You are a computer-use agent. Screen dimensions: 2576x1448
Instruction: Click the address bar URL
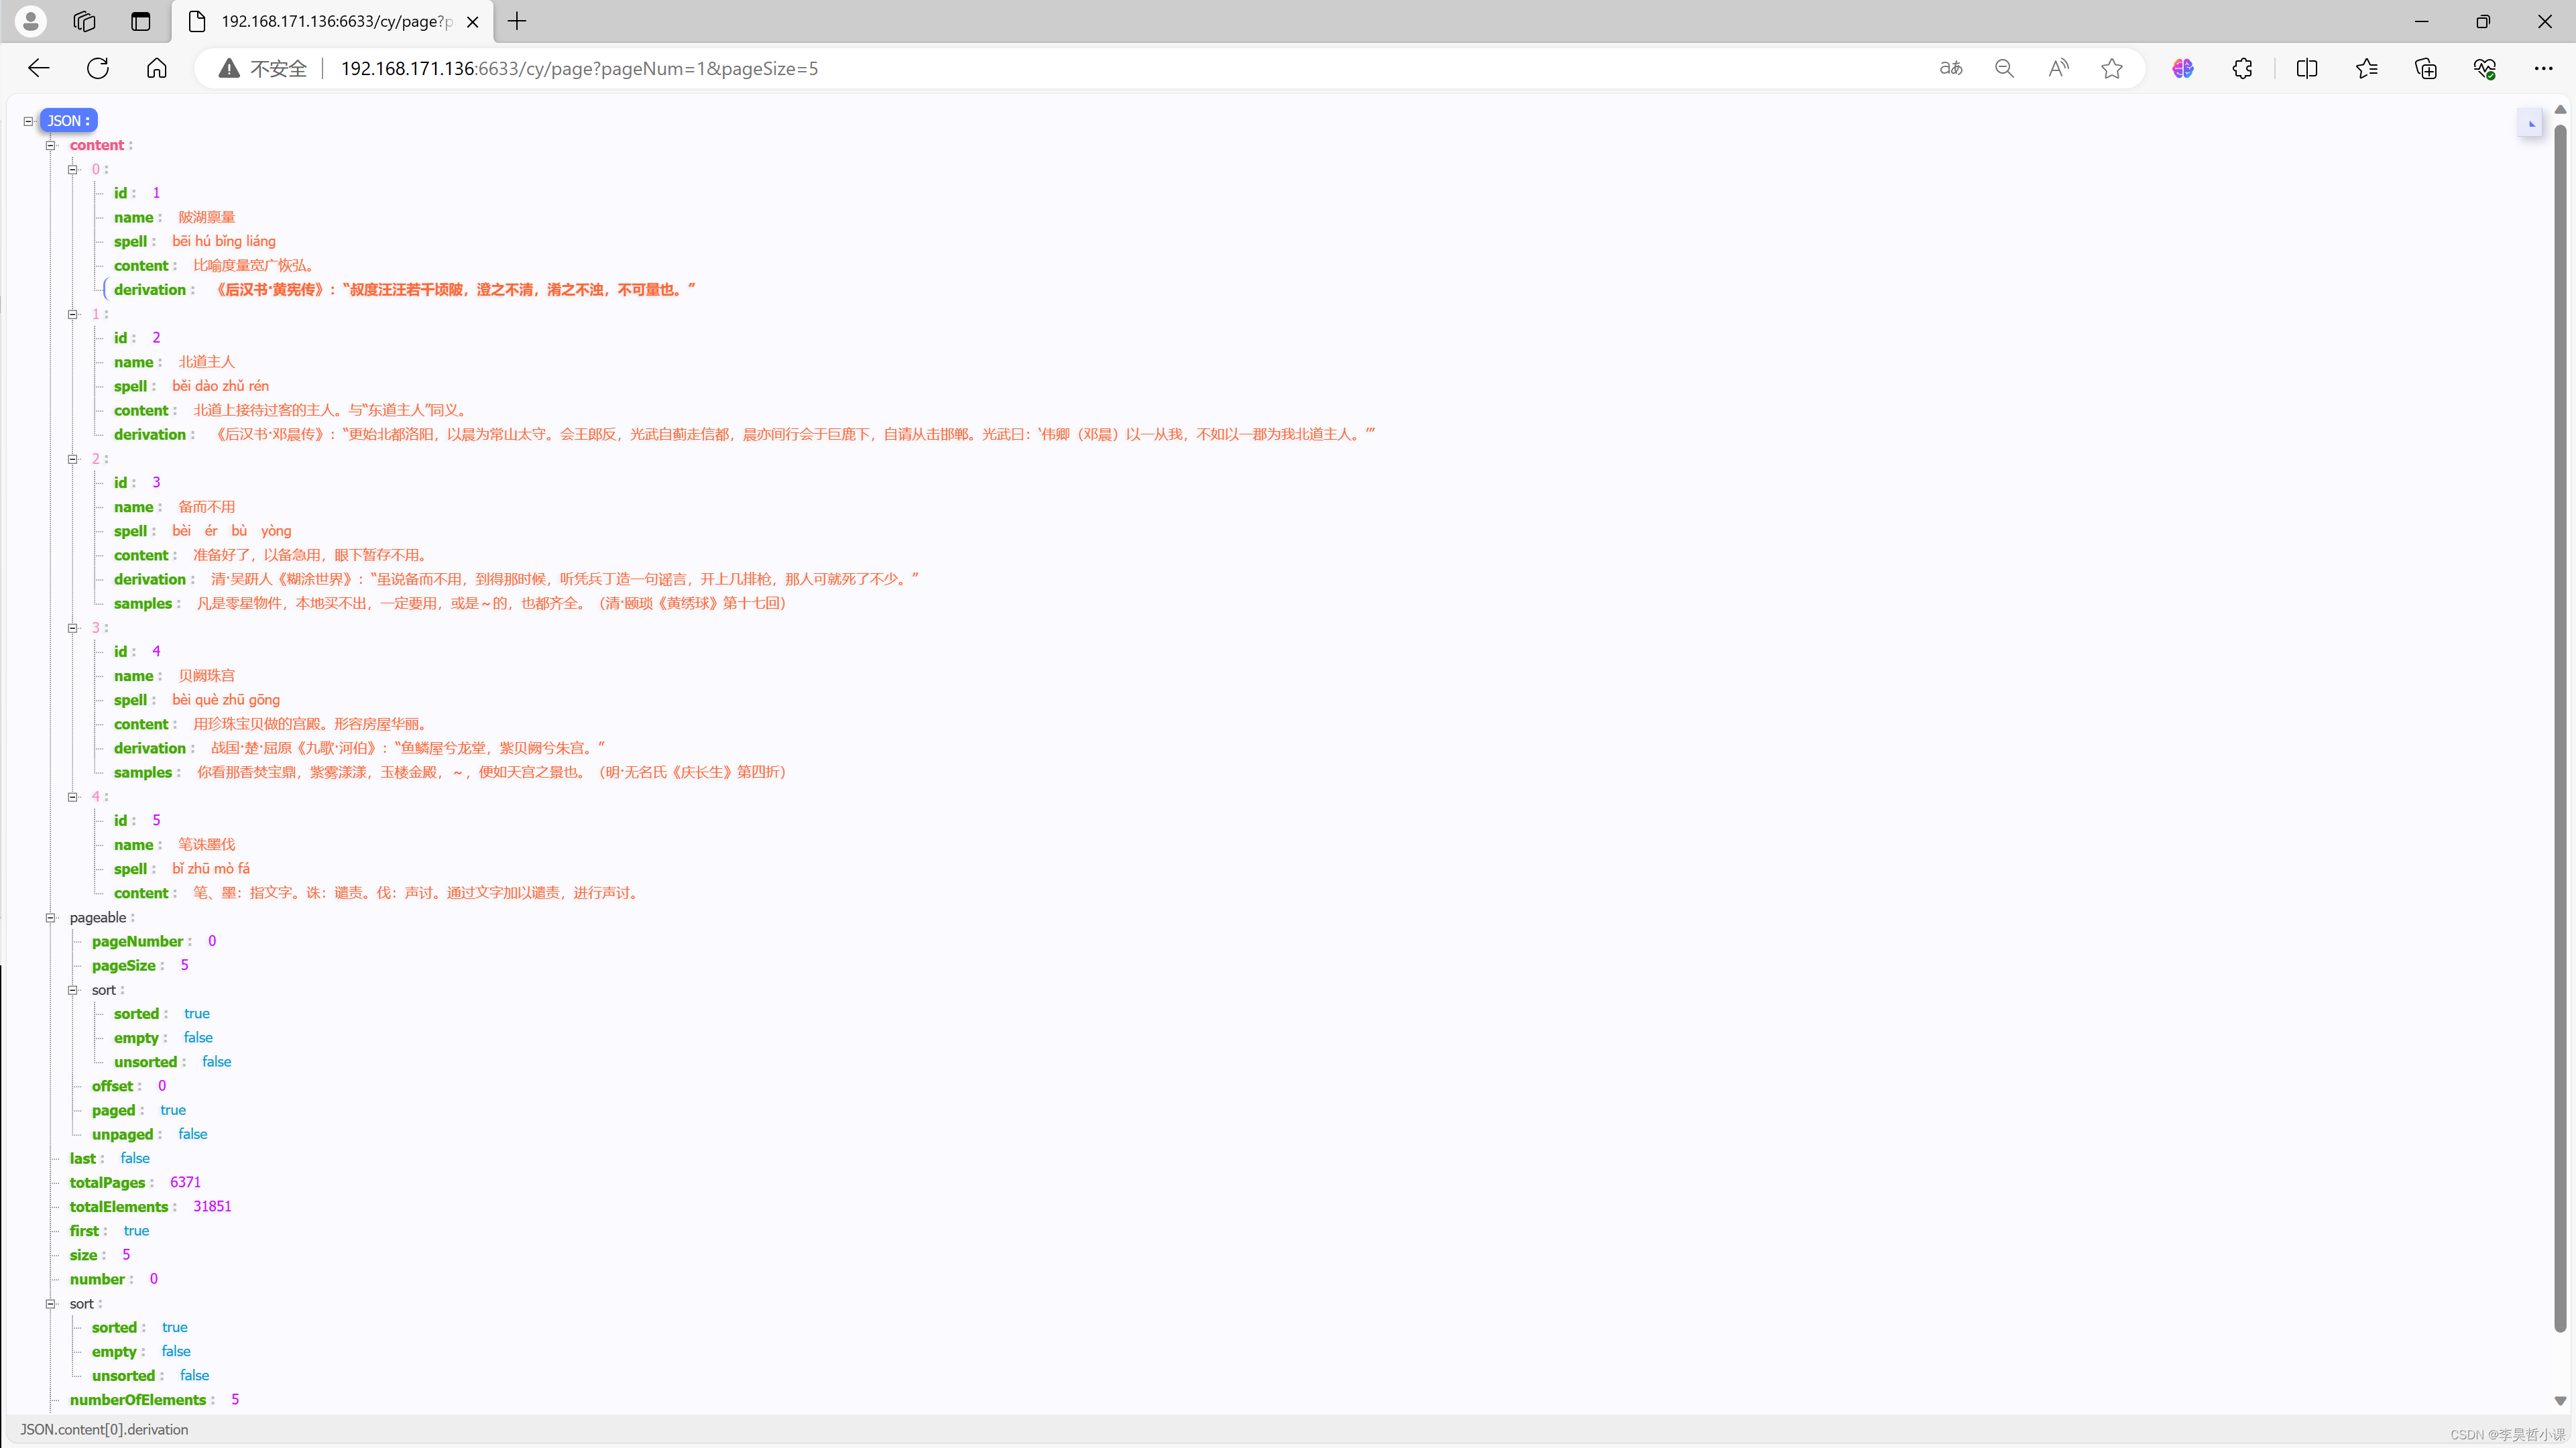tap(579, 68)
